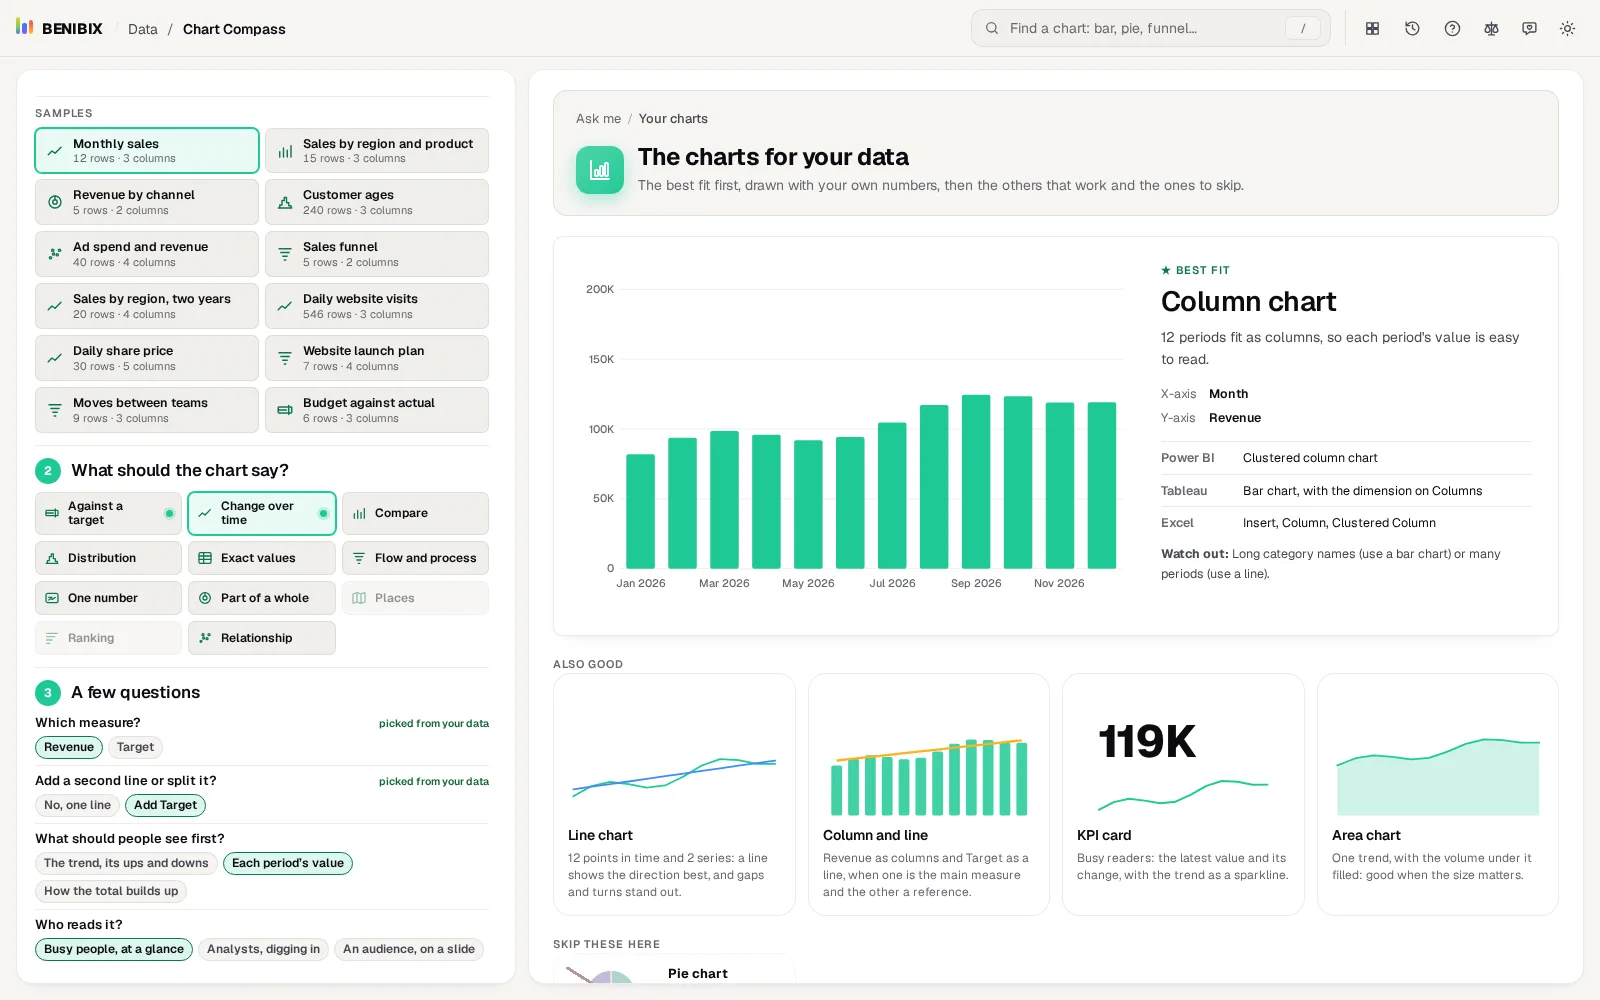Viewport: 1600px width, 1000px height.
Task: Select the Compare intent
Action: coord(415,513)
